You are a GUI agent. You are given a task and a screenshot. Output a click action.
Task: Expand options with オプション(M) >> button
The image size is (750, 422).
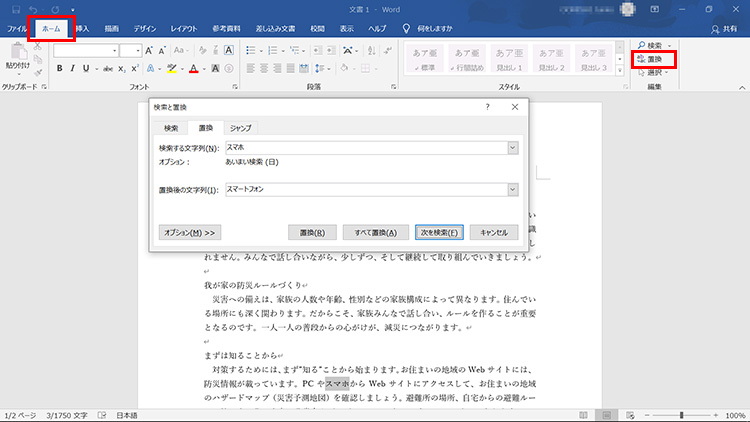click(x=188, y=232)
